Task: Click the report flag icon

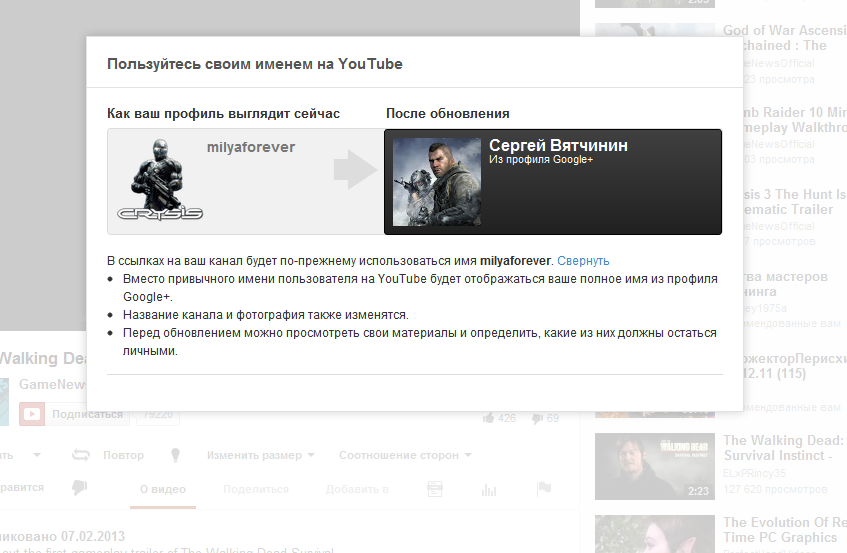Action: (544, 489)
